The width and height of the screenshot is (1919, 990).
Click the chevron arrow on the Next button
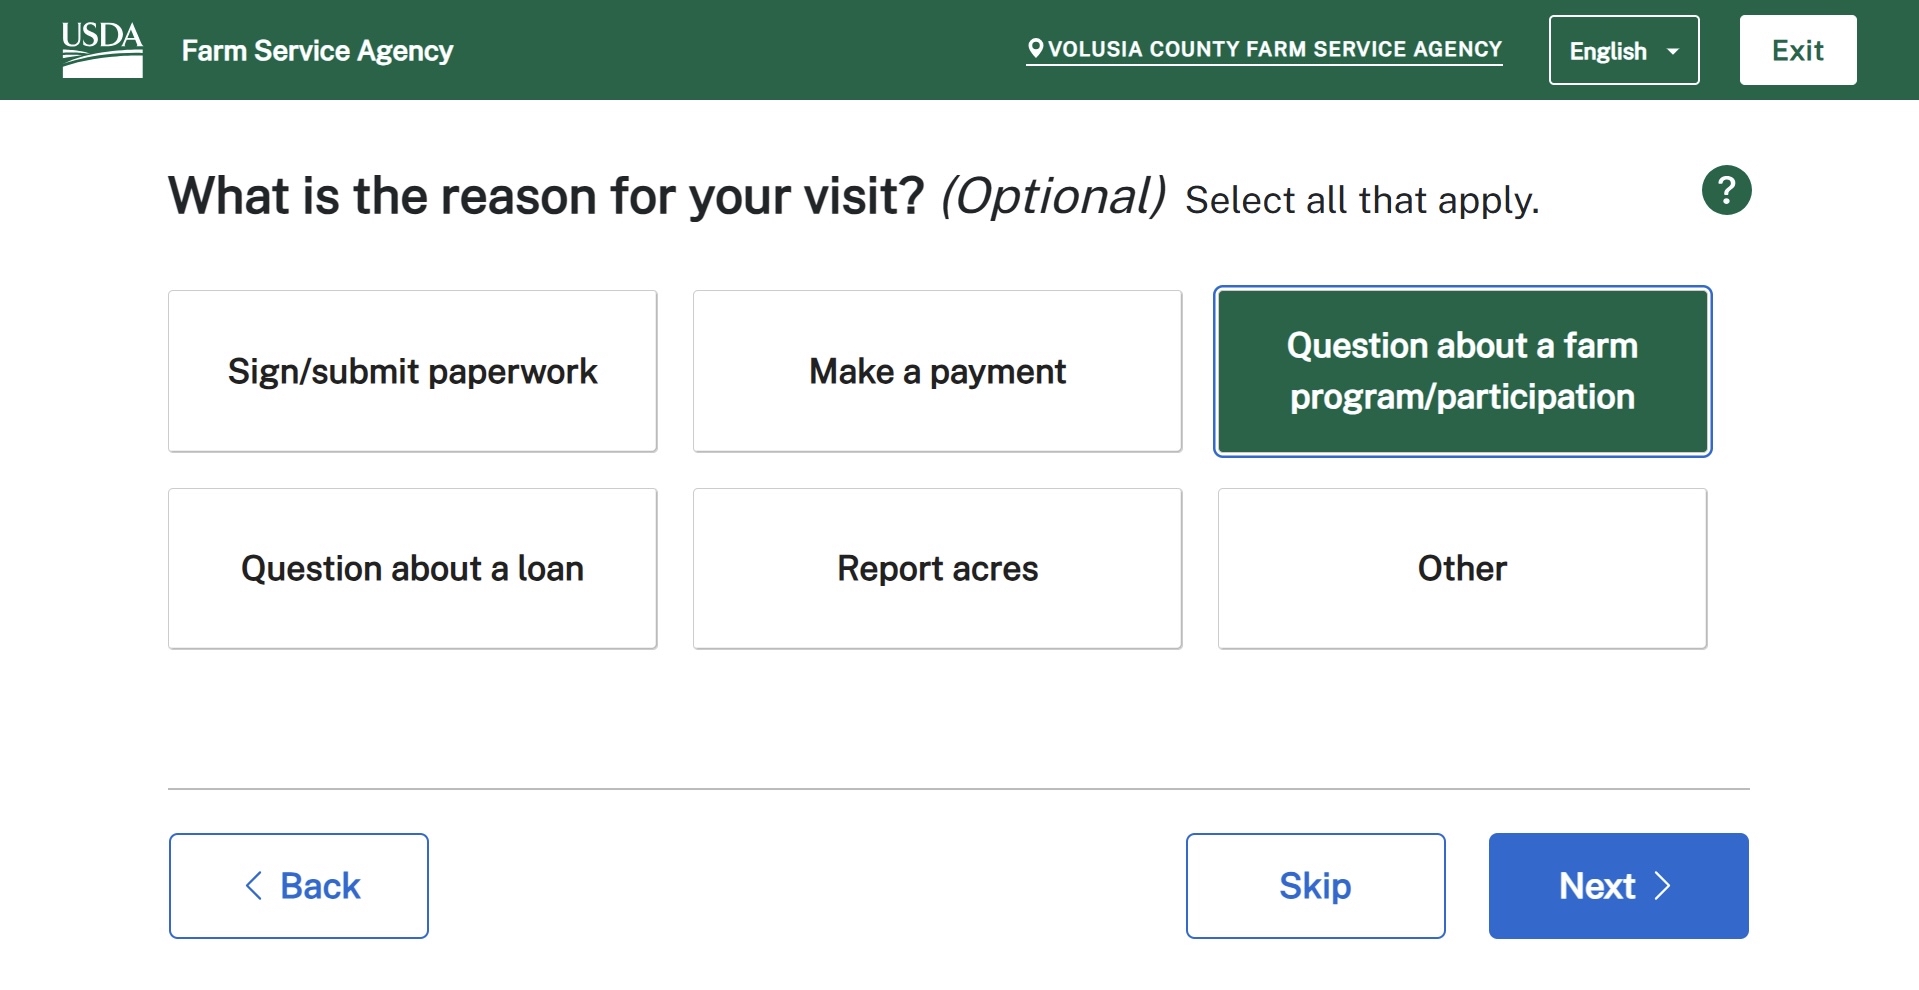point(1663,885)
